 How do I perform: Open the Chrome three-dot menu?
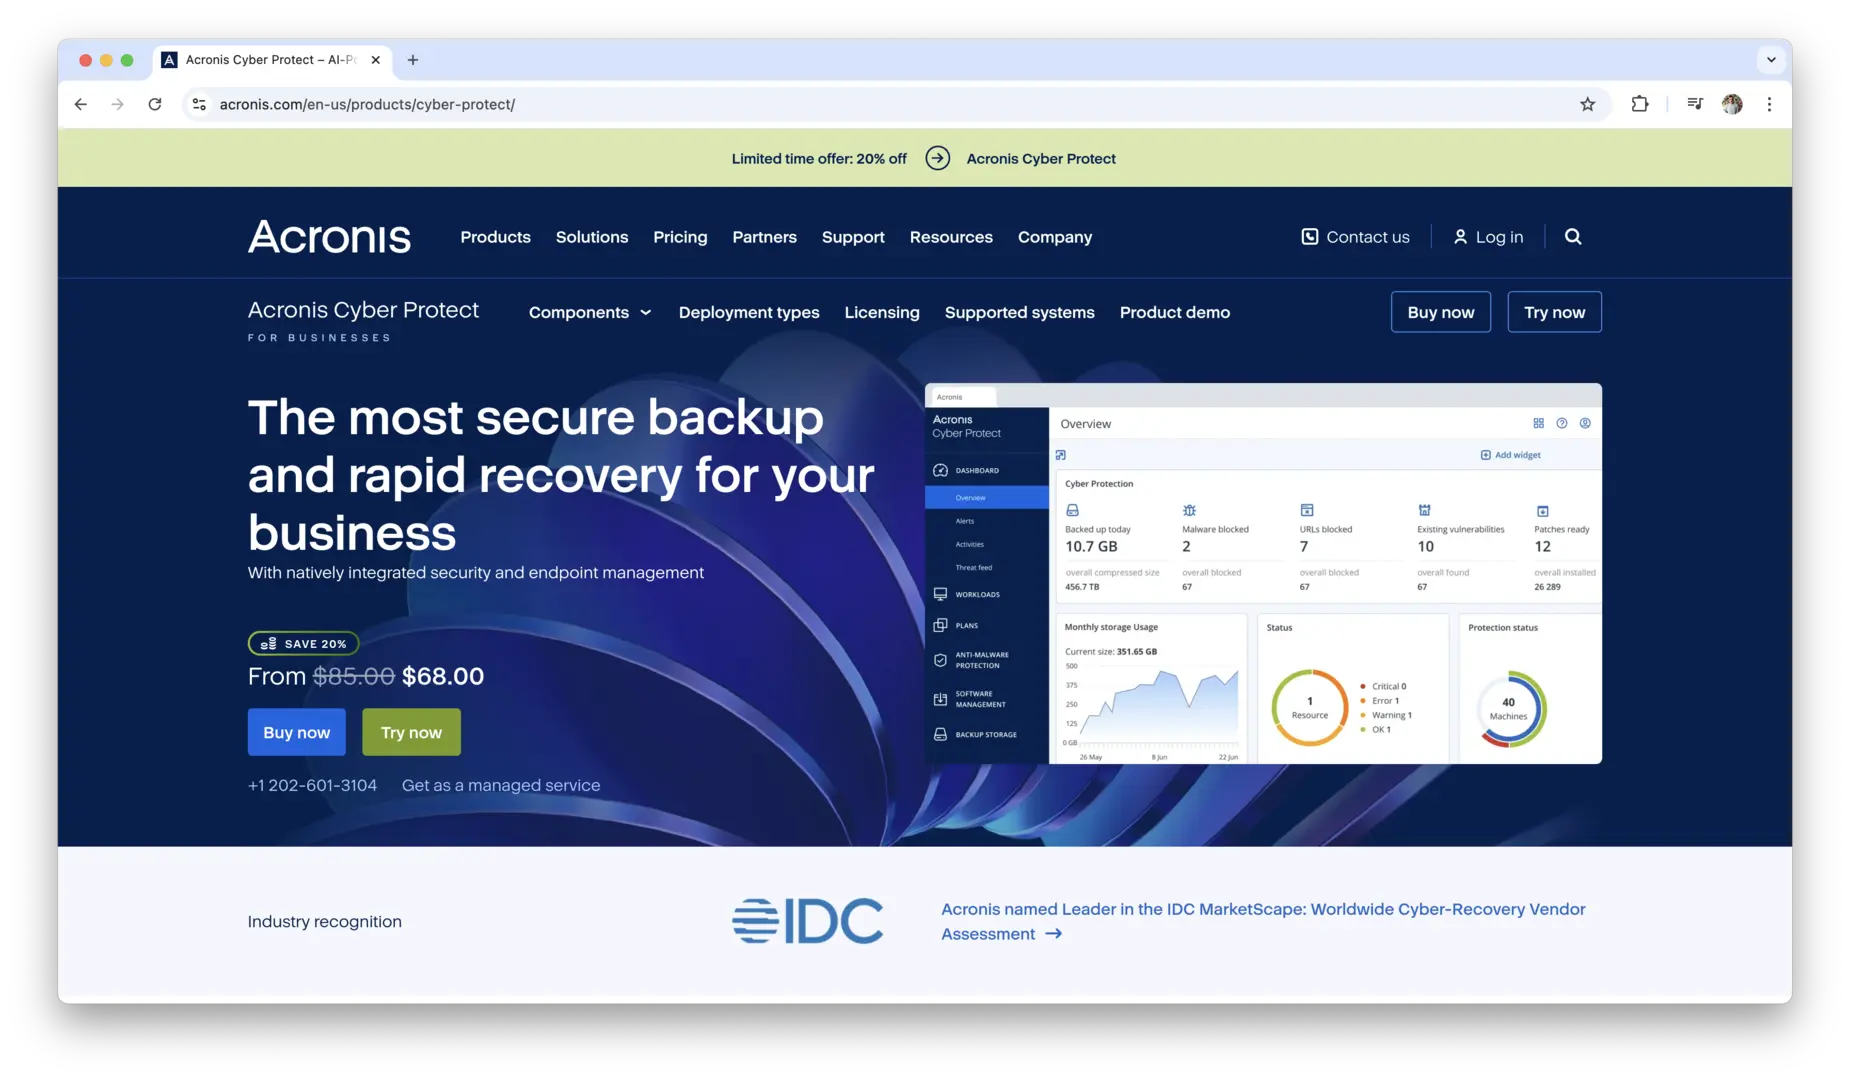pos(1769,104)
